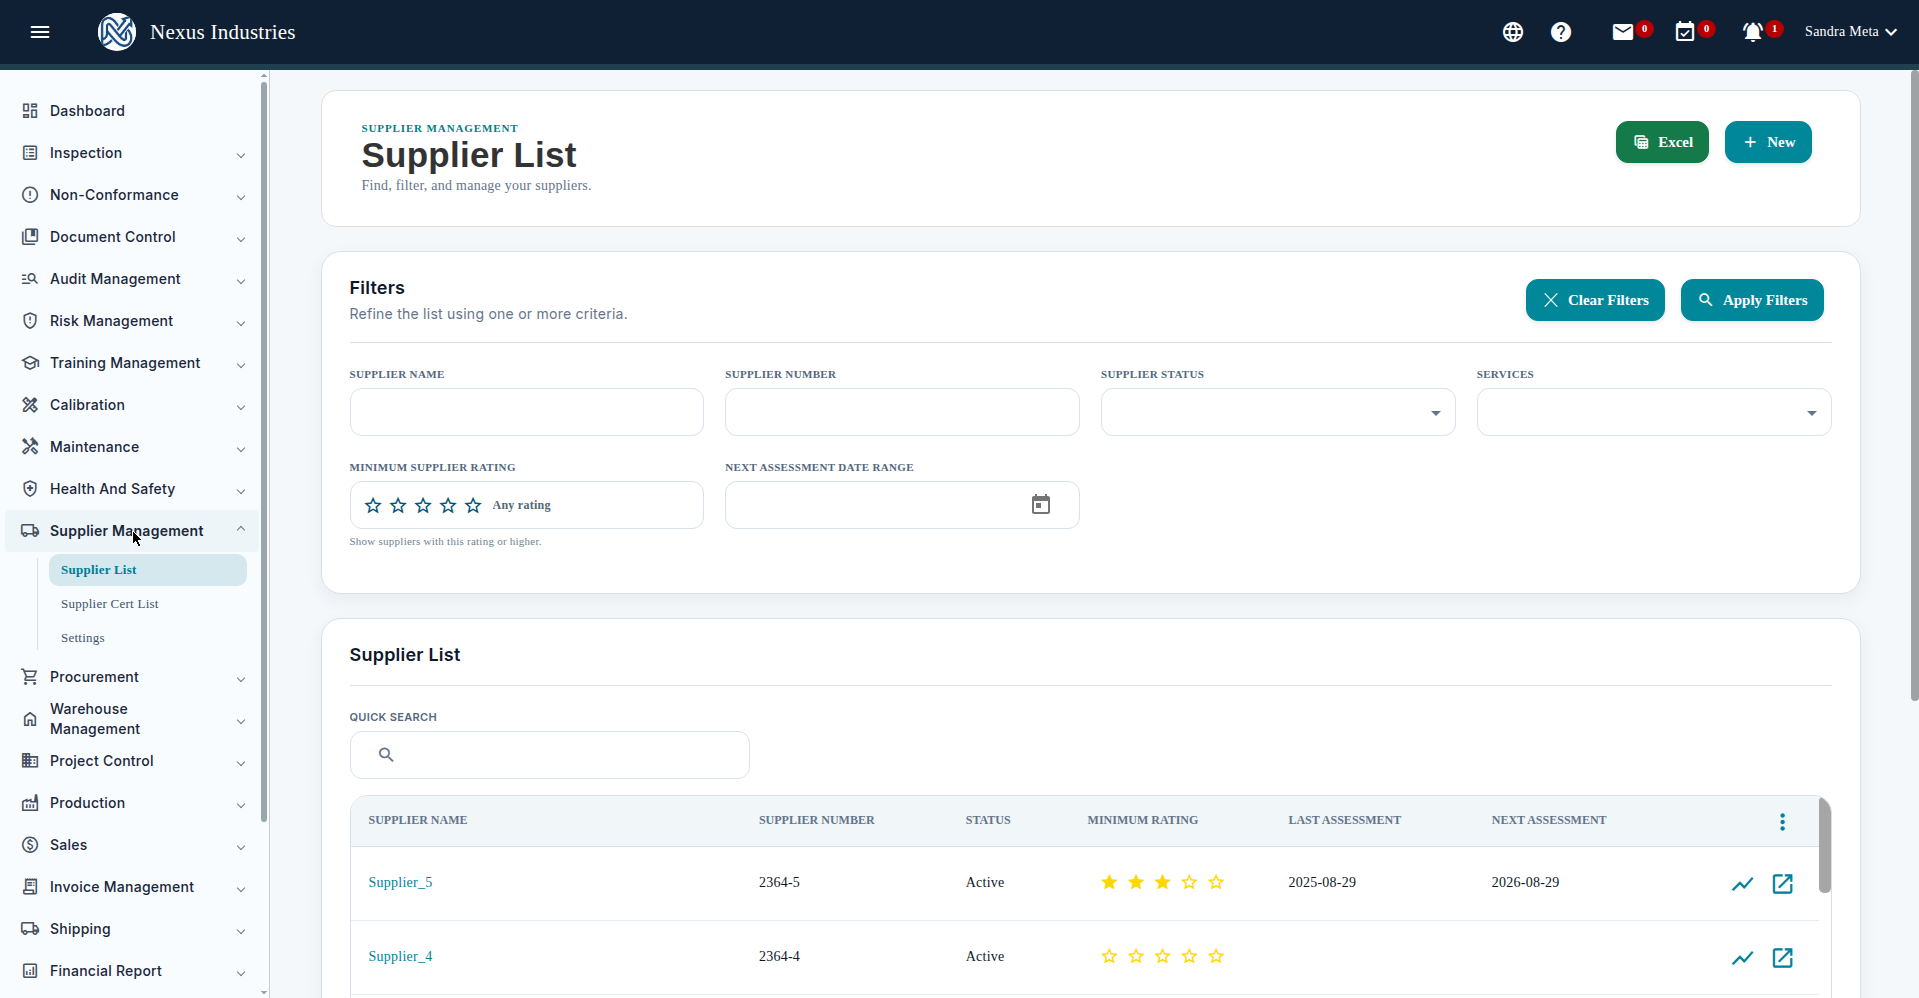Open the language globe icon
Viewport: 1919px width, 998px height.
1513,32
